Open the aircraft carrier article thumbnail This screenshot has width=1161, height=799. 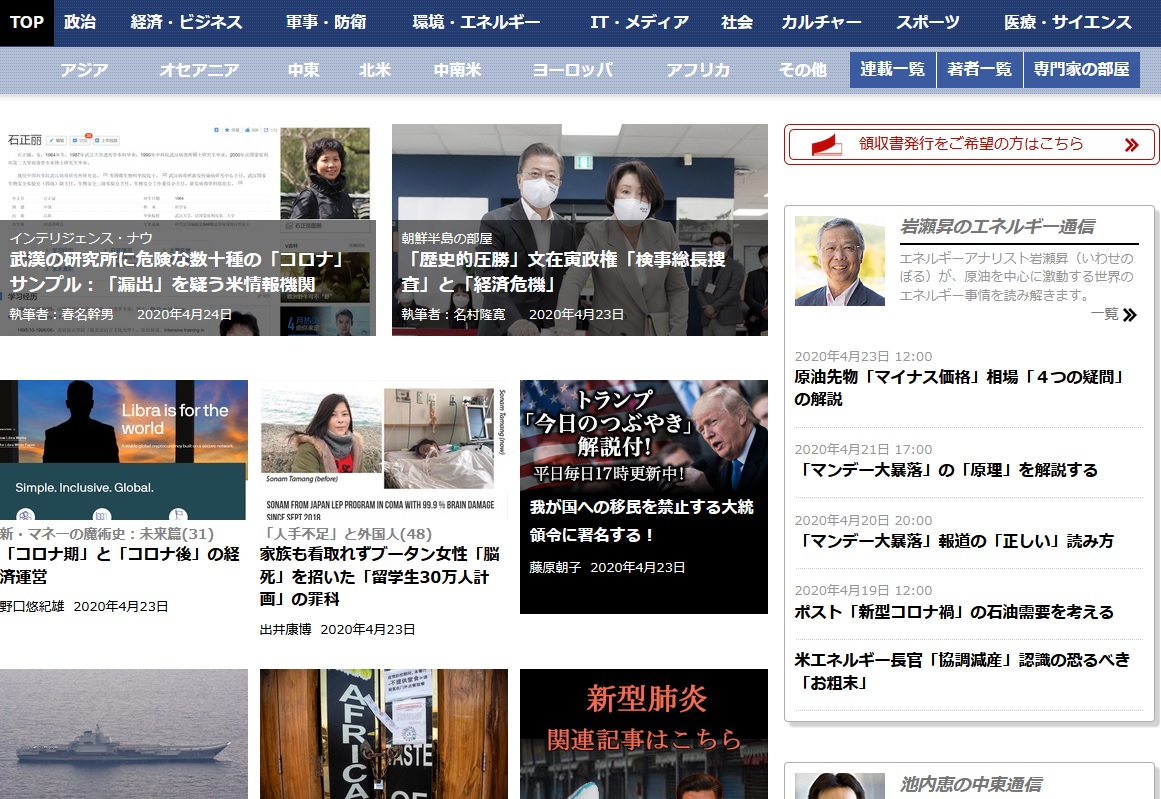click(124, 734)
